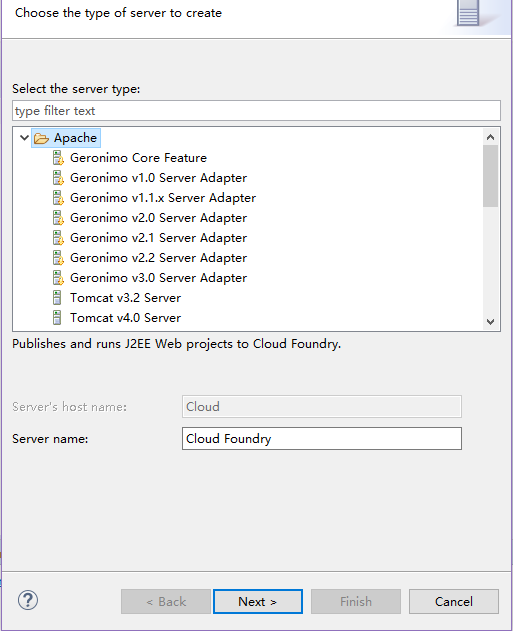Select Geronimo v2.1 Server Adapter

coord(159,238)
